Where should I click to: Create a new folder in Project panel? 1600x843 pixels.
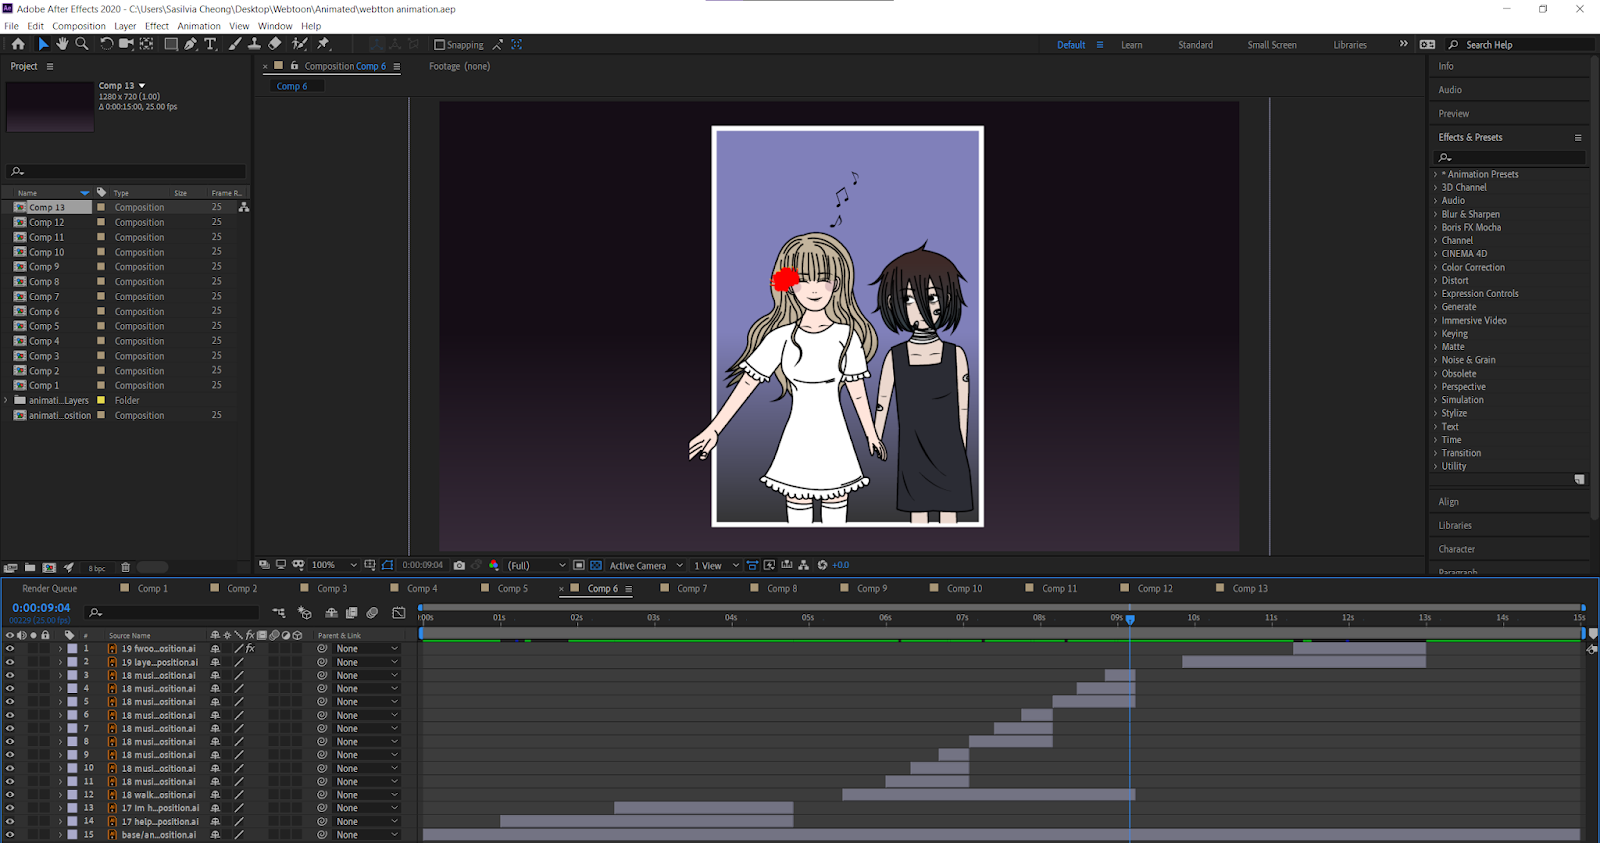30,567
